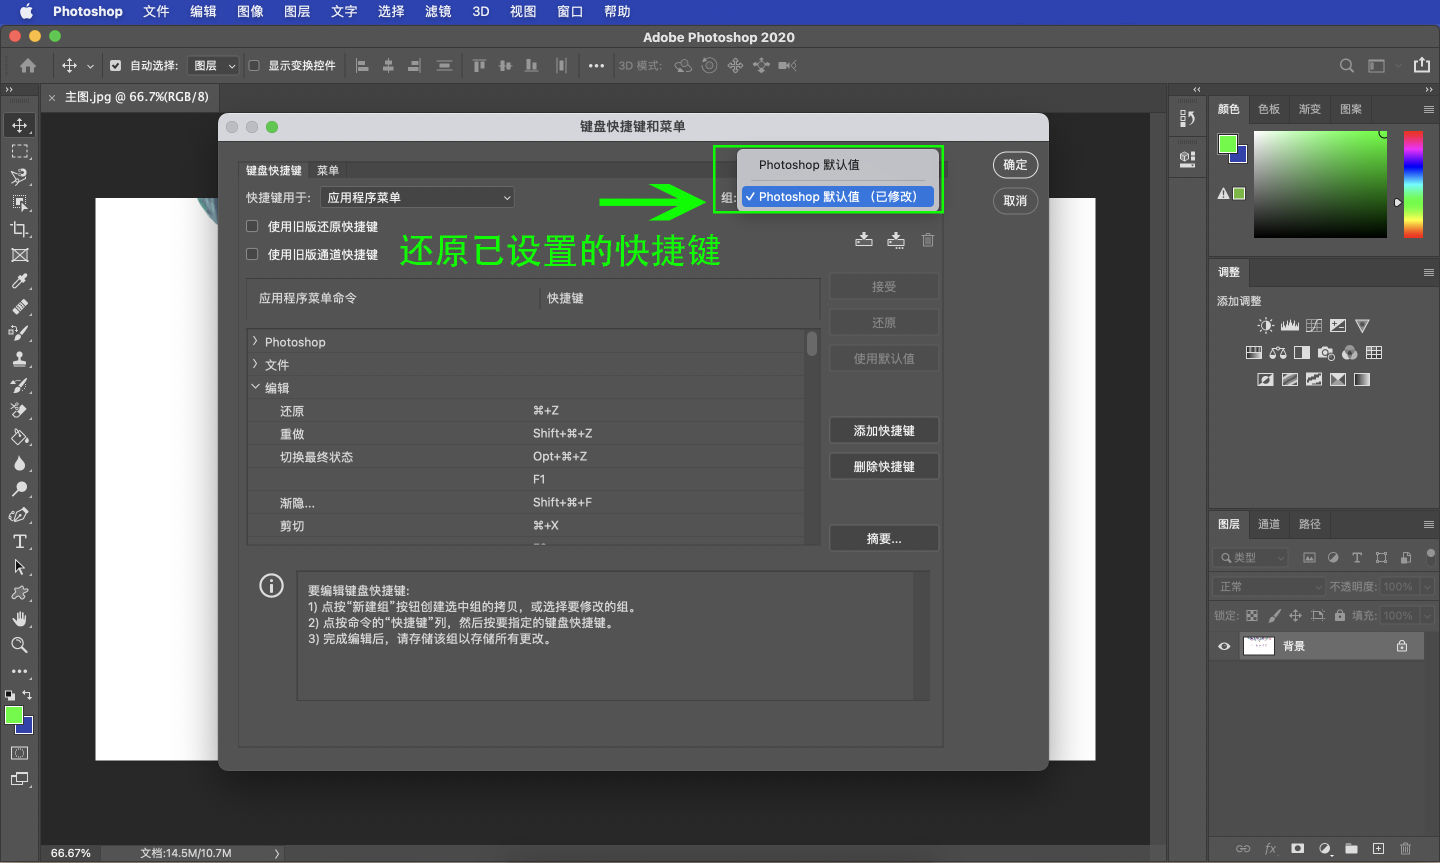The image size is (1440, 863).
Task: Open the 窗口 menu in the menu bar
Action: 569,12
